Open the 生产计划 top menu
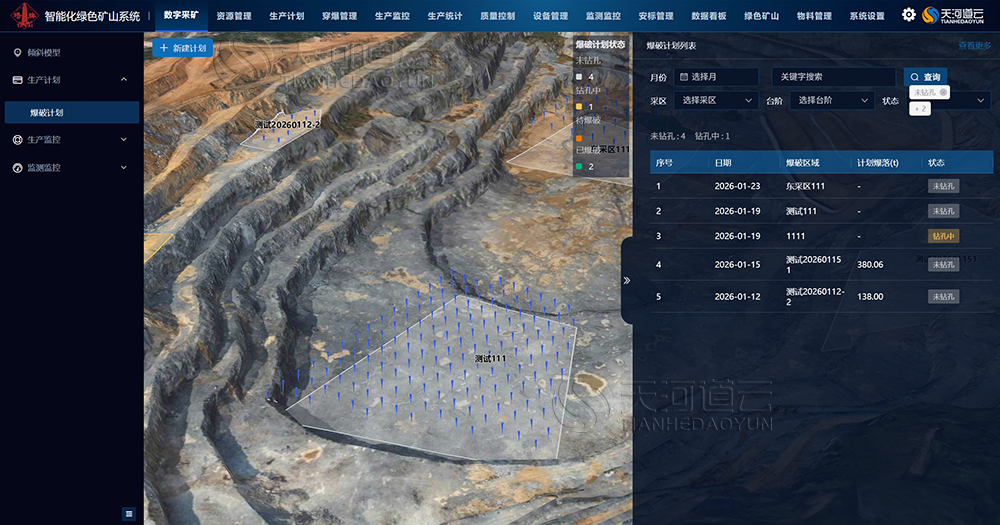Image resolution: width=1000 pixels, height=525 pixels. (286, 16)
